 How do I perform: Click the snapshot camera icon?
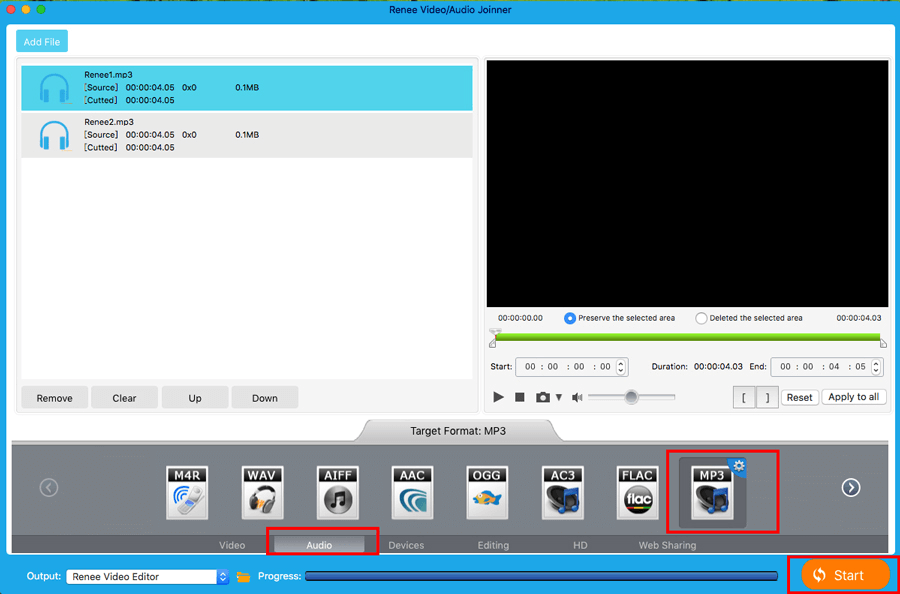tap(542, 397)
